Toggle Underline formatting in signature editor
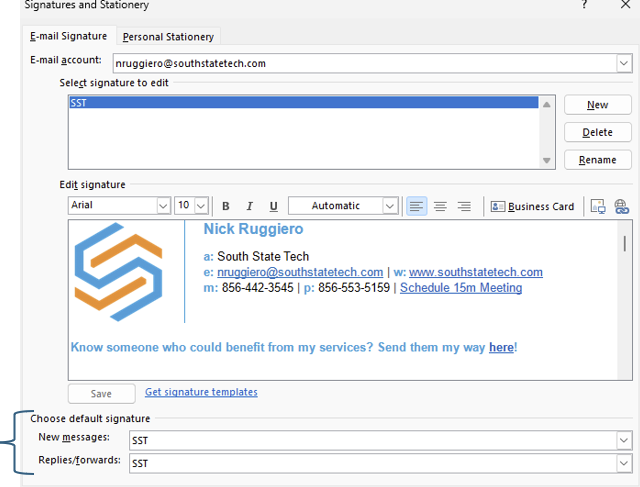 274,206
